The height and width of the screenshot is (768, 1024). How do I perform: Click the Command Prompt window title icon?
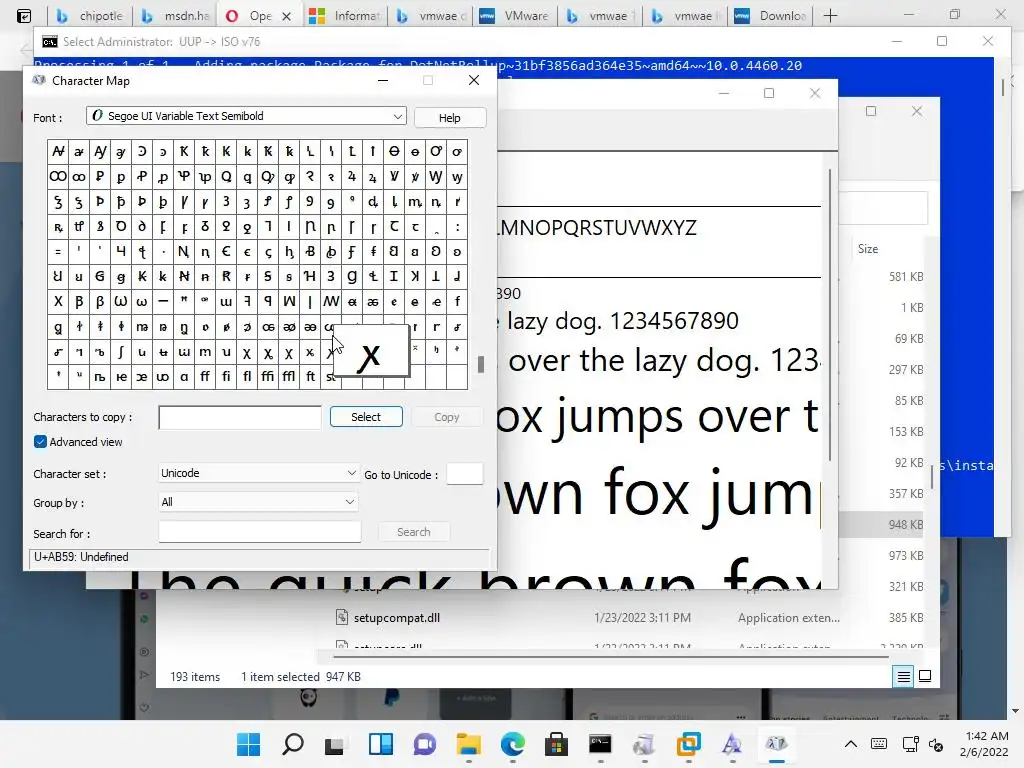coord(50,42)
